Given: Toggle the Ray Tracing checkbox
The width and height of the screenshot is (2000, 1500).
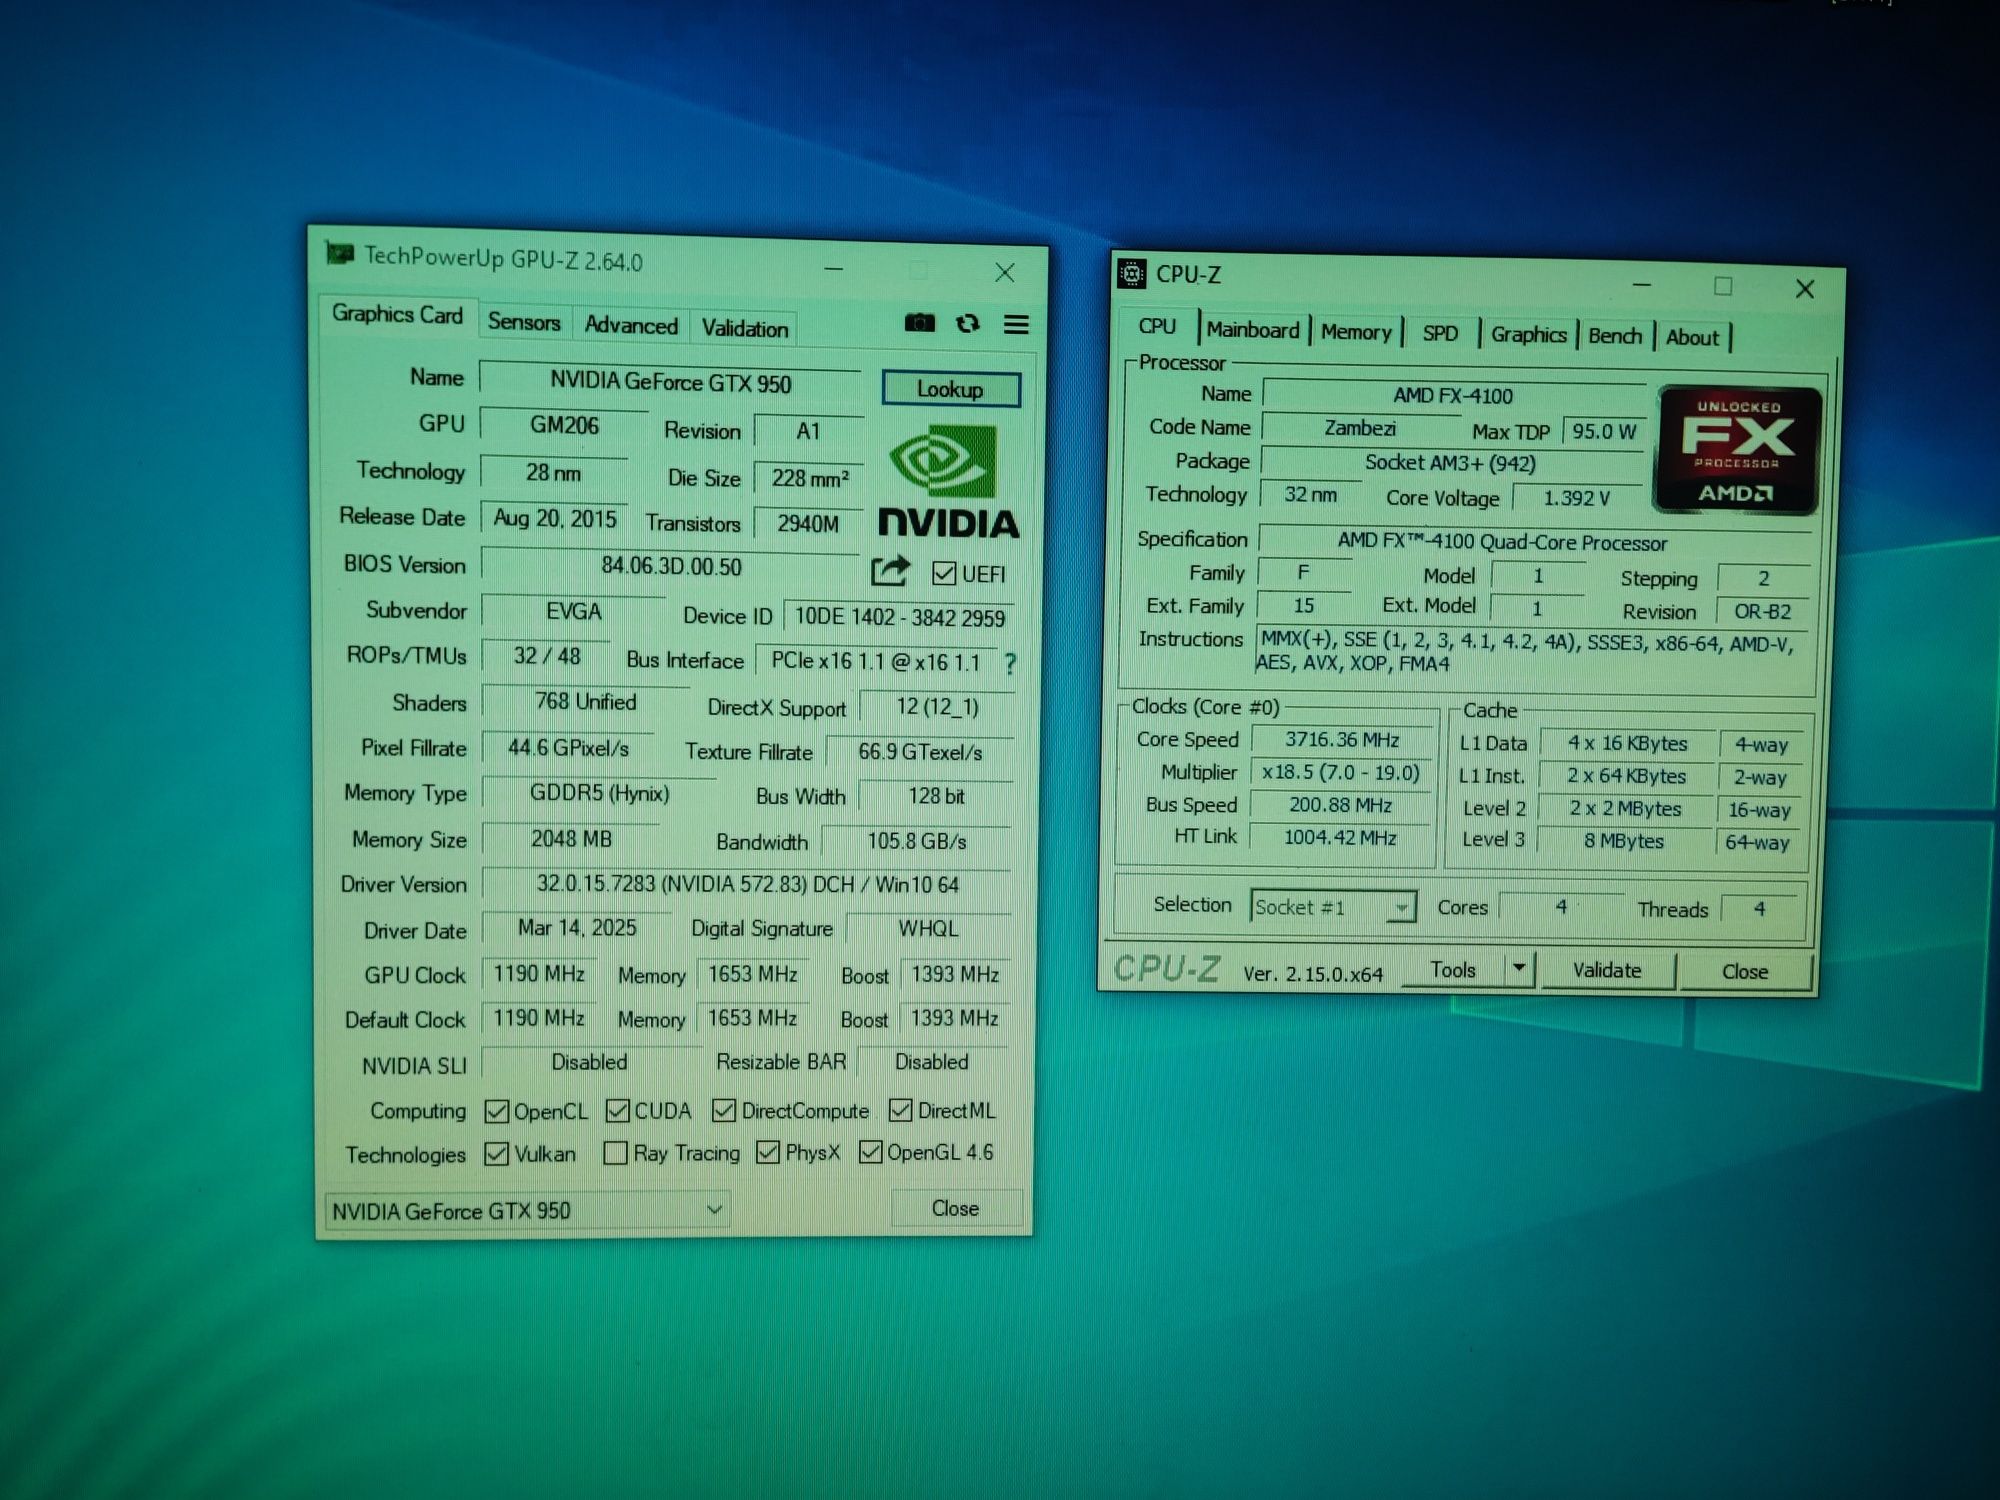Looking at the screenshot, I should point(616,1153).
